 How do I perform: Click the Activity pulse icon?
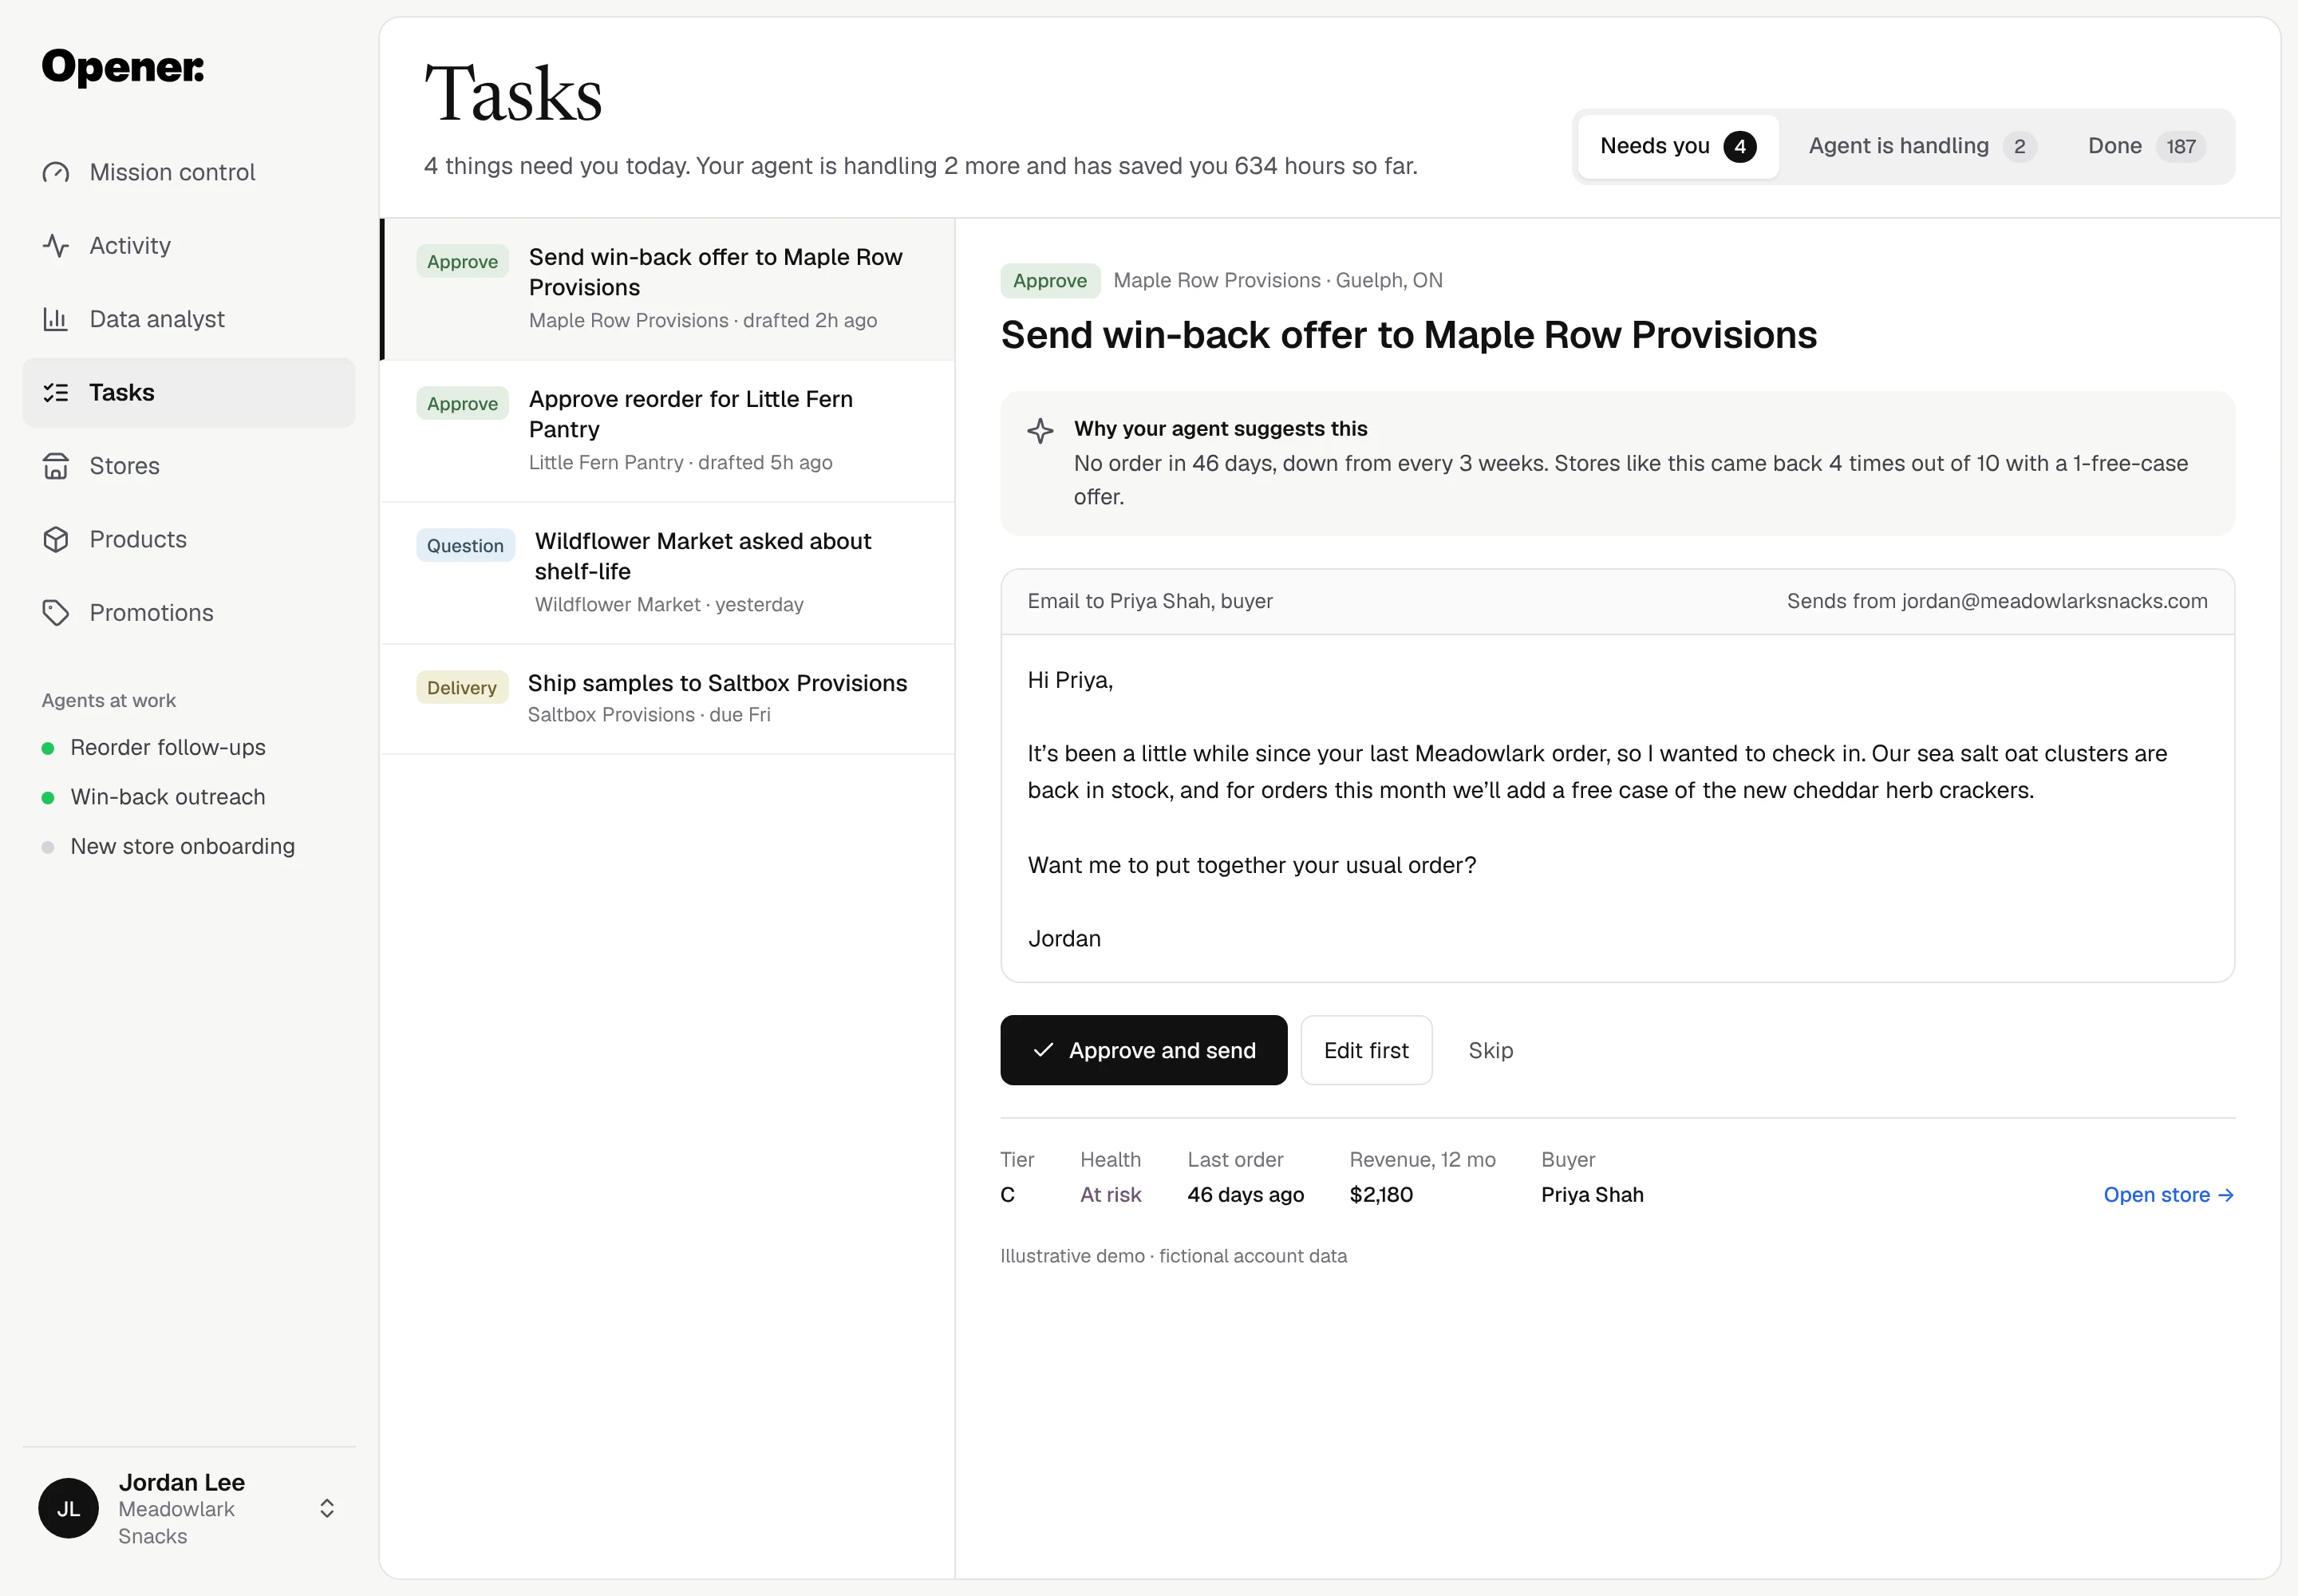click(x=56, y=246)
